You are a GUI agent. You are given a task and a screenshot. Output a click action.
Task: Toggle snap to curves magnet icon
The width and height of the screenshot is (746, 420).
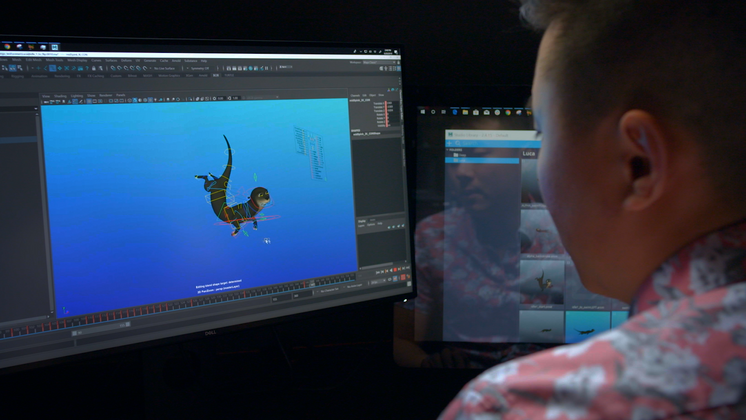pos(119,68)
